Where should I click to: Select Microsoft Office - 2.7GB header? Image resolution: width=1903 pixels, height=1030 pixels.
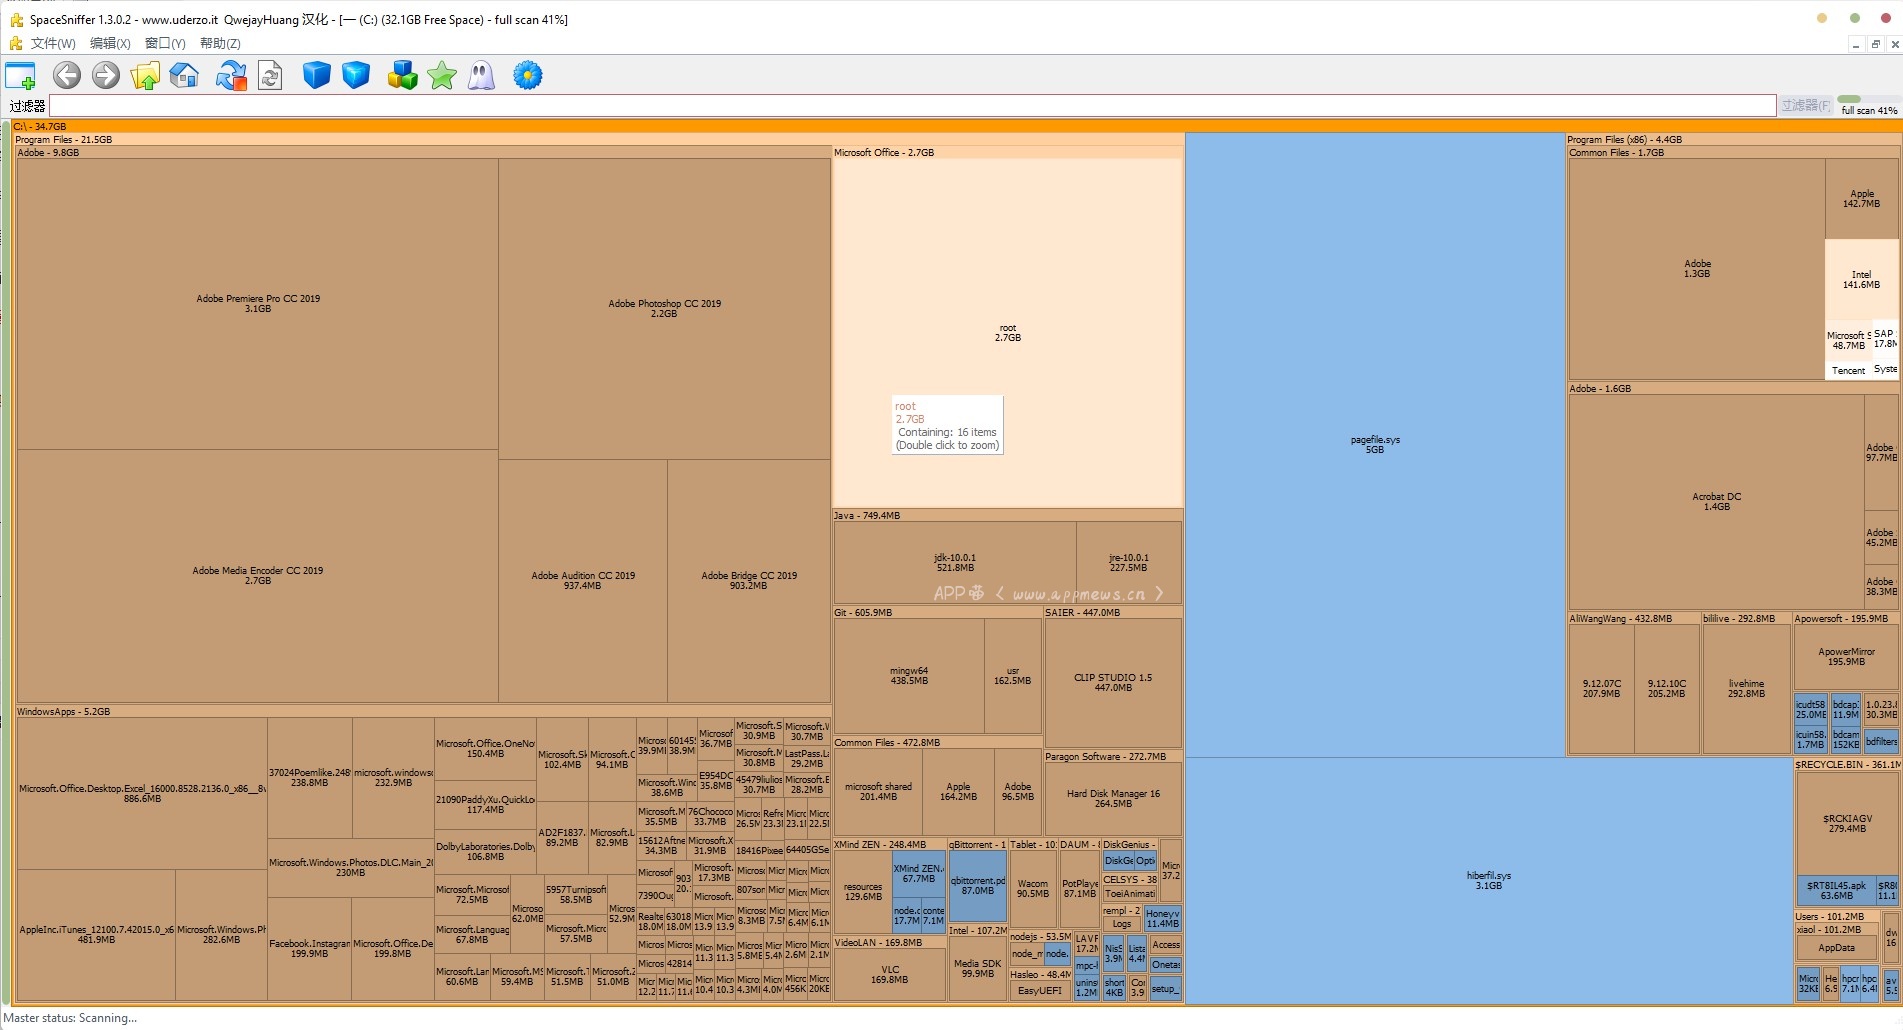[x=1008, y=152]
